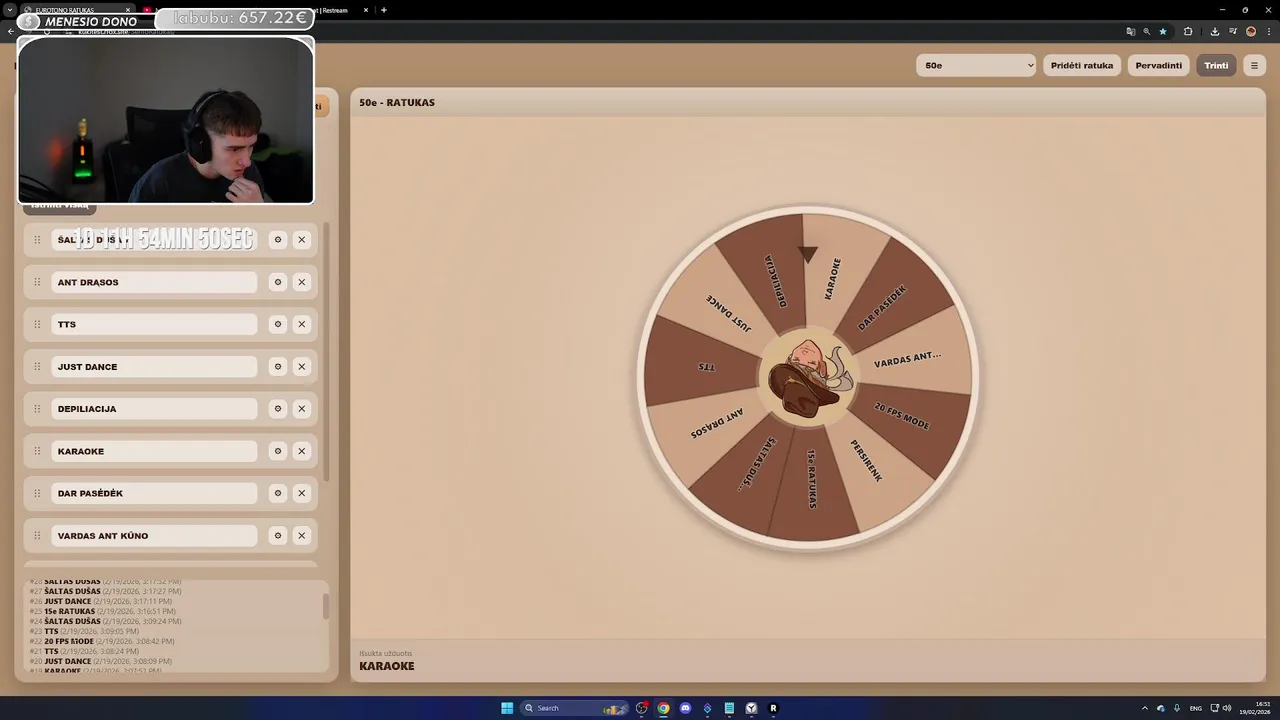Delete the first list entry
This screenshot has width=1280, height=720.
tap(302, 240)
